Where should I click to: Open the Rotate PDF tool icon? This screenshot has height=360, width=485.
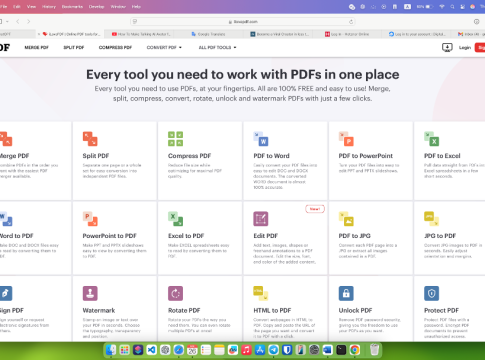[175, 293]
